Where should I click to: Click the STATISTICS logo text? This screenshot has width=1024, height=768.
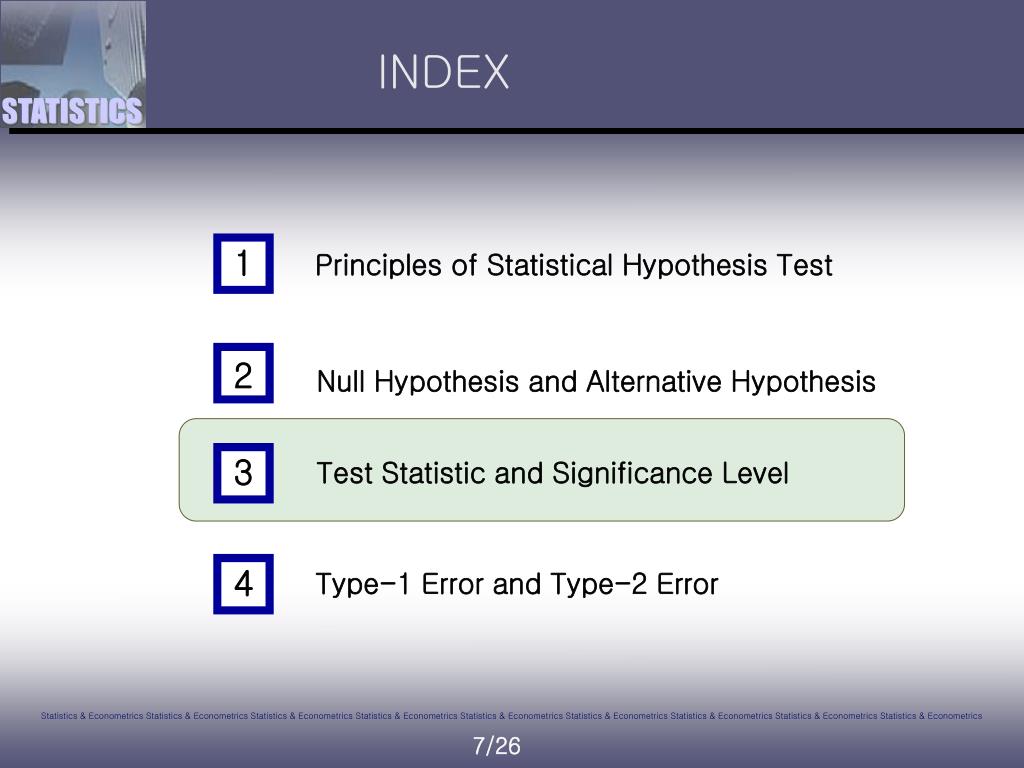click(x=72, y=111)
